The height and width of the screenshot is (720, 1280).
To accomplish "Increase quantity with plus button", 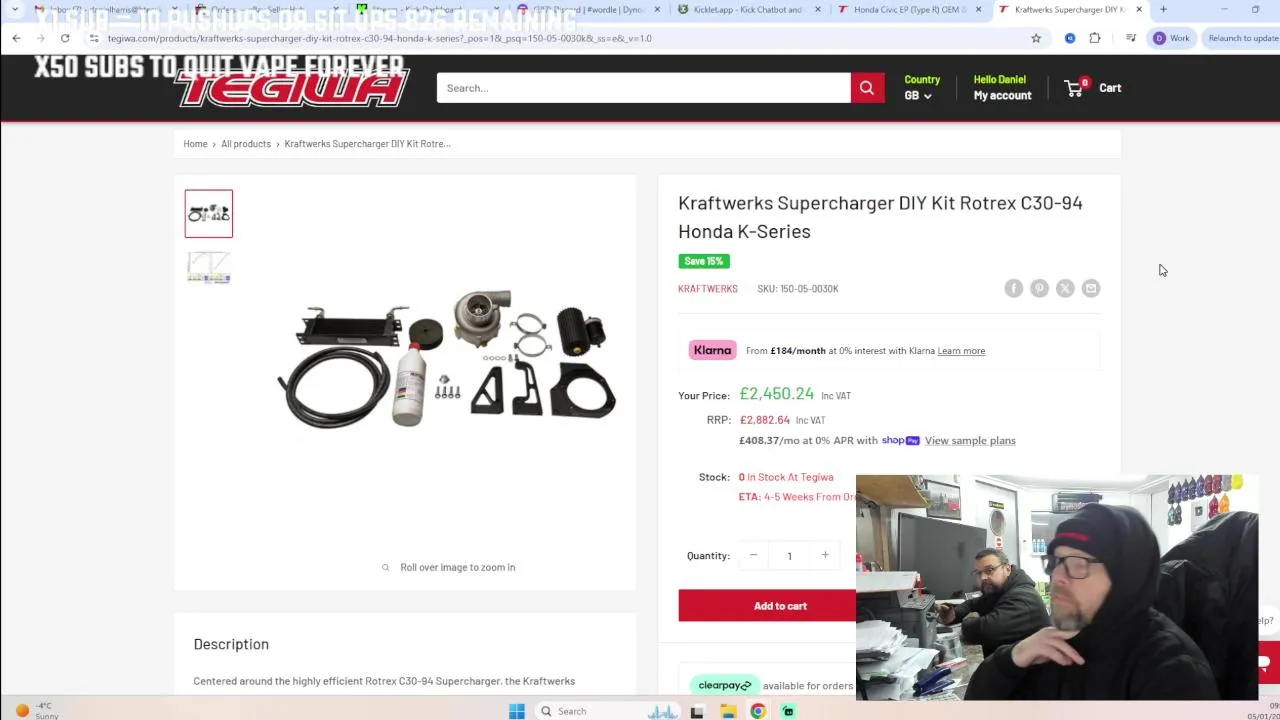I will point(825,555).
